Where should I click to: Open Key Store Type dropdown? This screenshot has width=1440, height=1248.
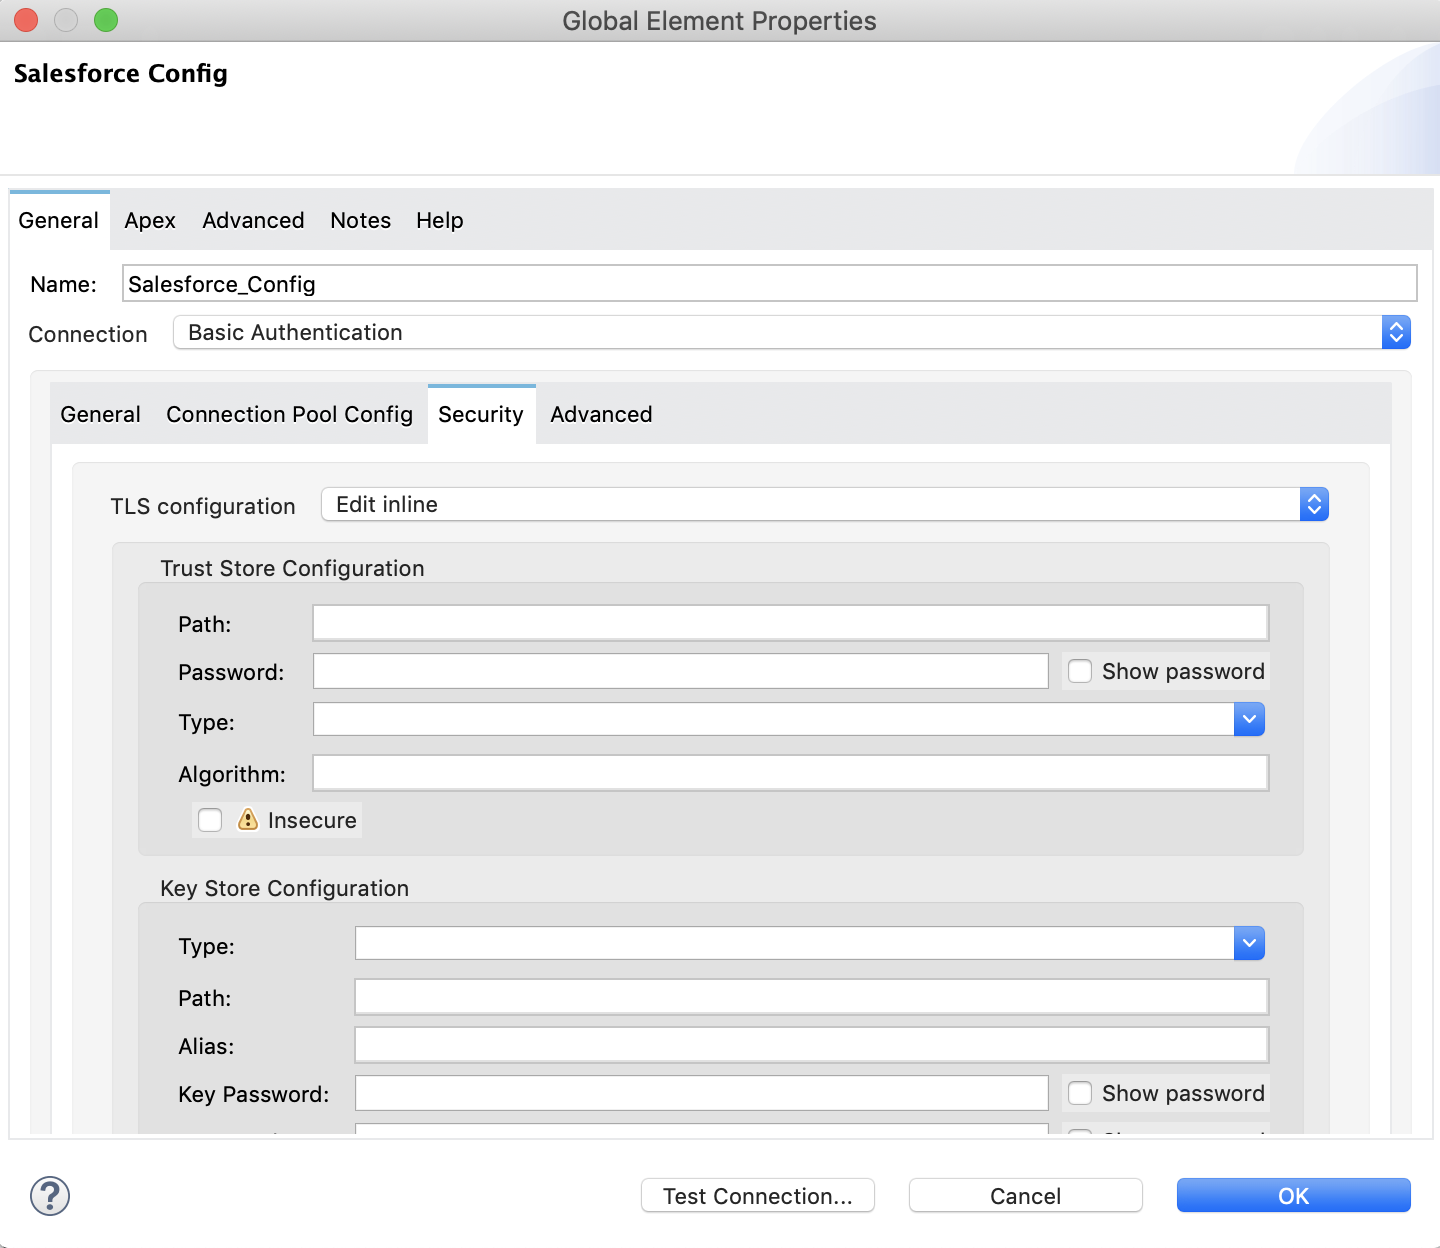coord(1249,943)
